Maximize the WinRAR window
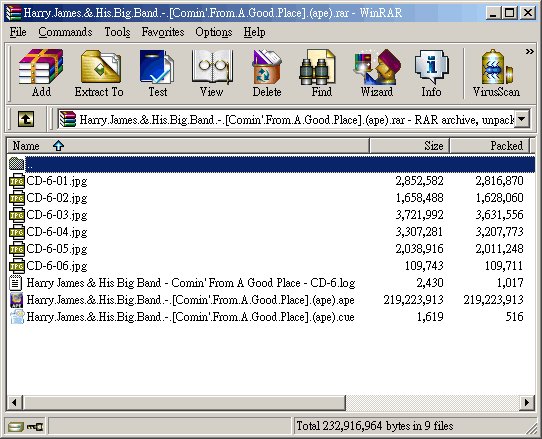 pyautogui.click(x=509, y=13)
